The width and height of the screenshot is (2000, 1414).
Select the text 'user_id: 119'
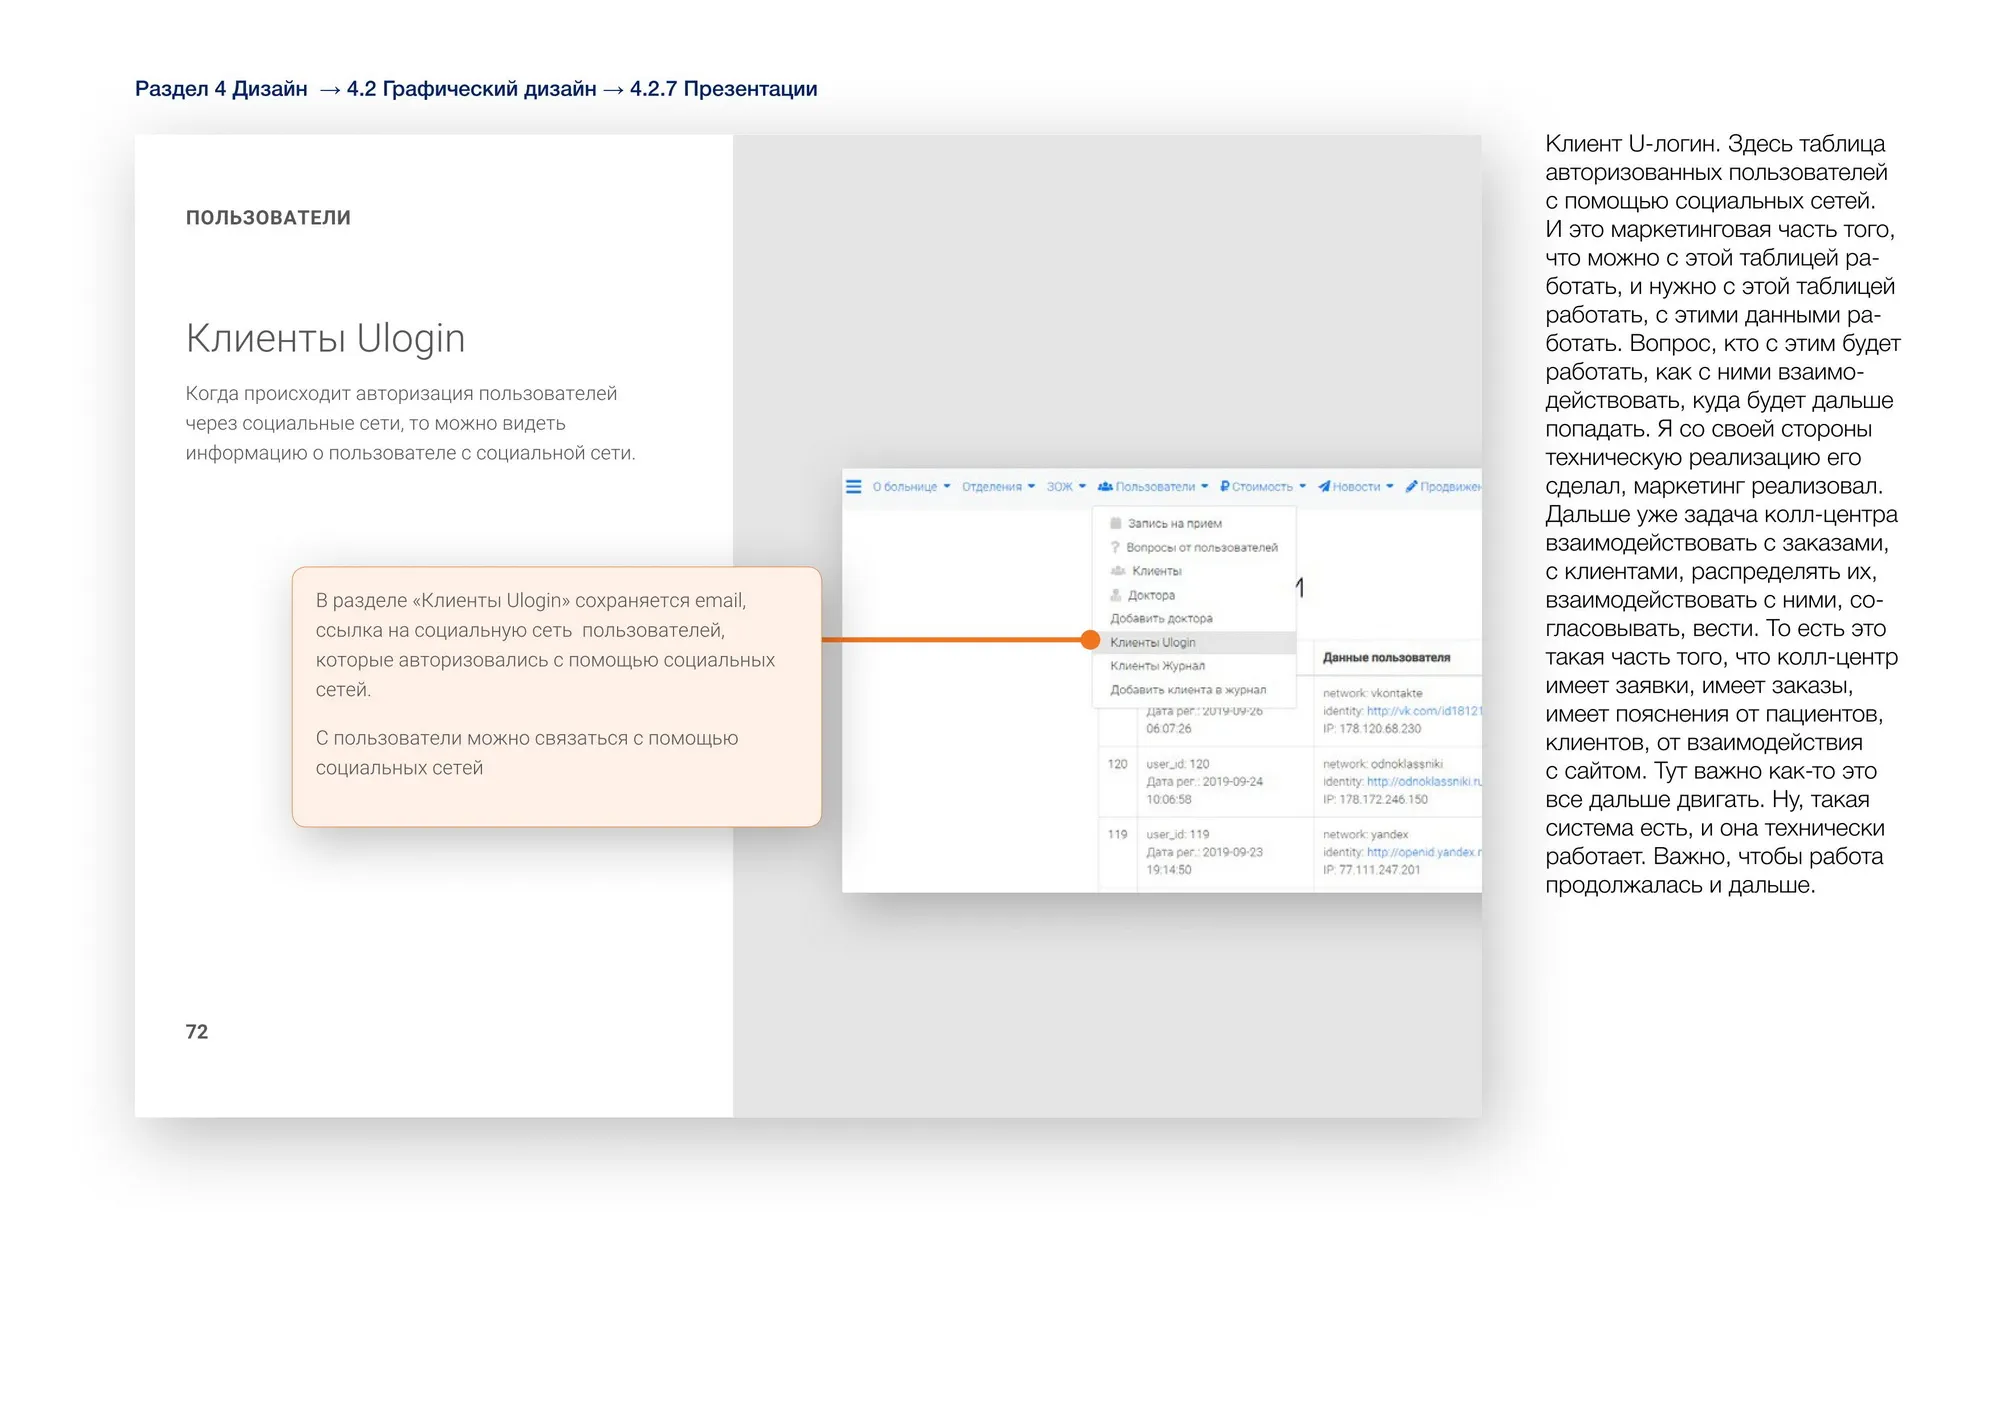(1177, 834)
